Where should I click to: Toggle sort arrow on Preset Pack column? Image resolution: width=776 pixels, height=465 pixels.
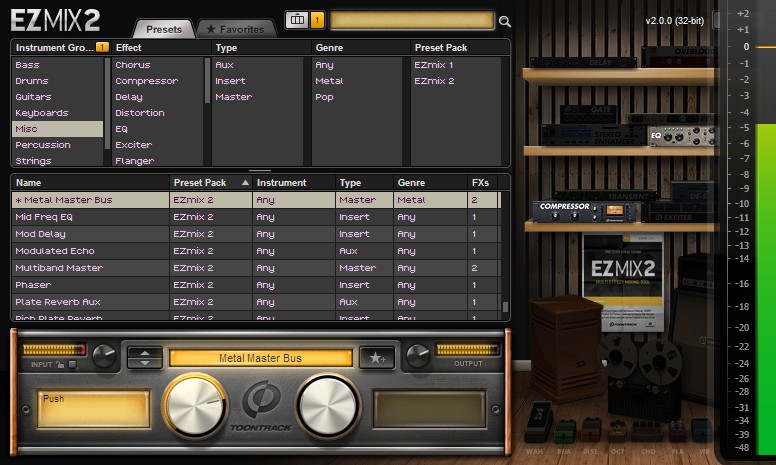tap(245, 183)
